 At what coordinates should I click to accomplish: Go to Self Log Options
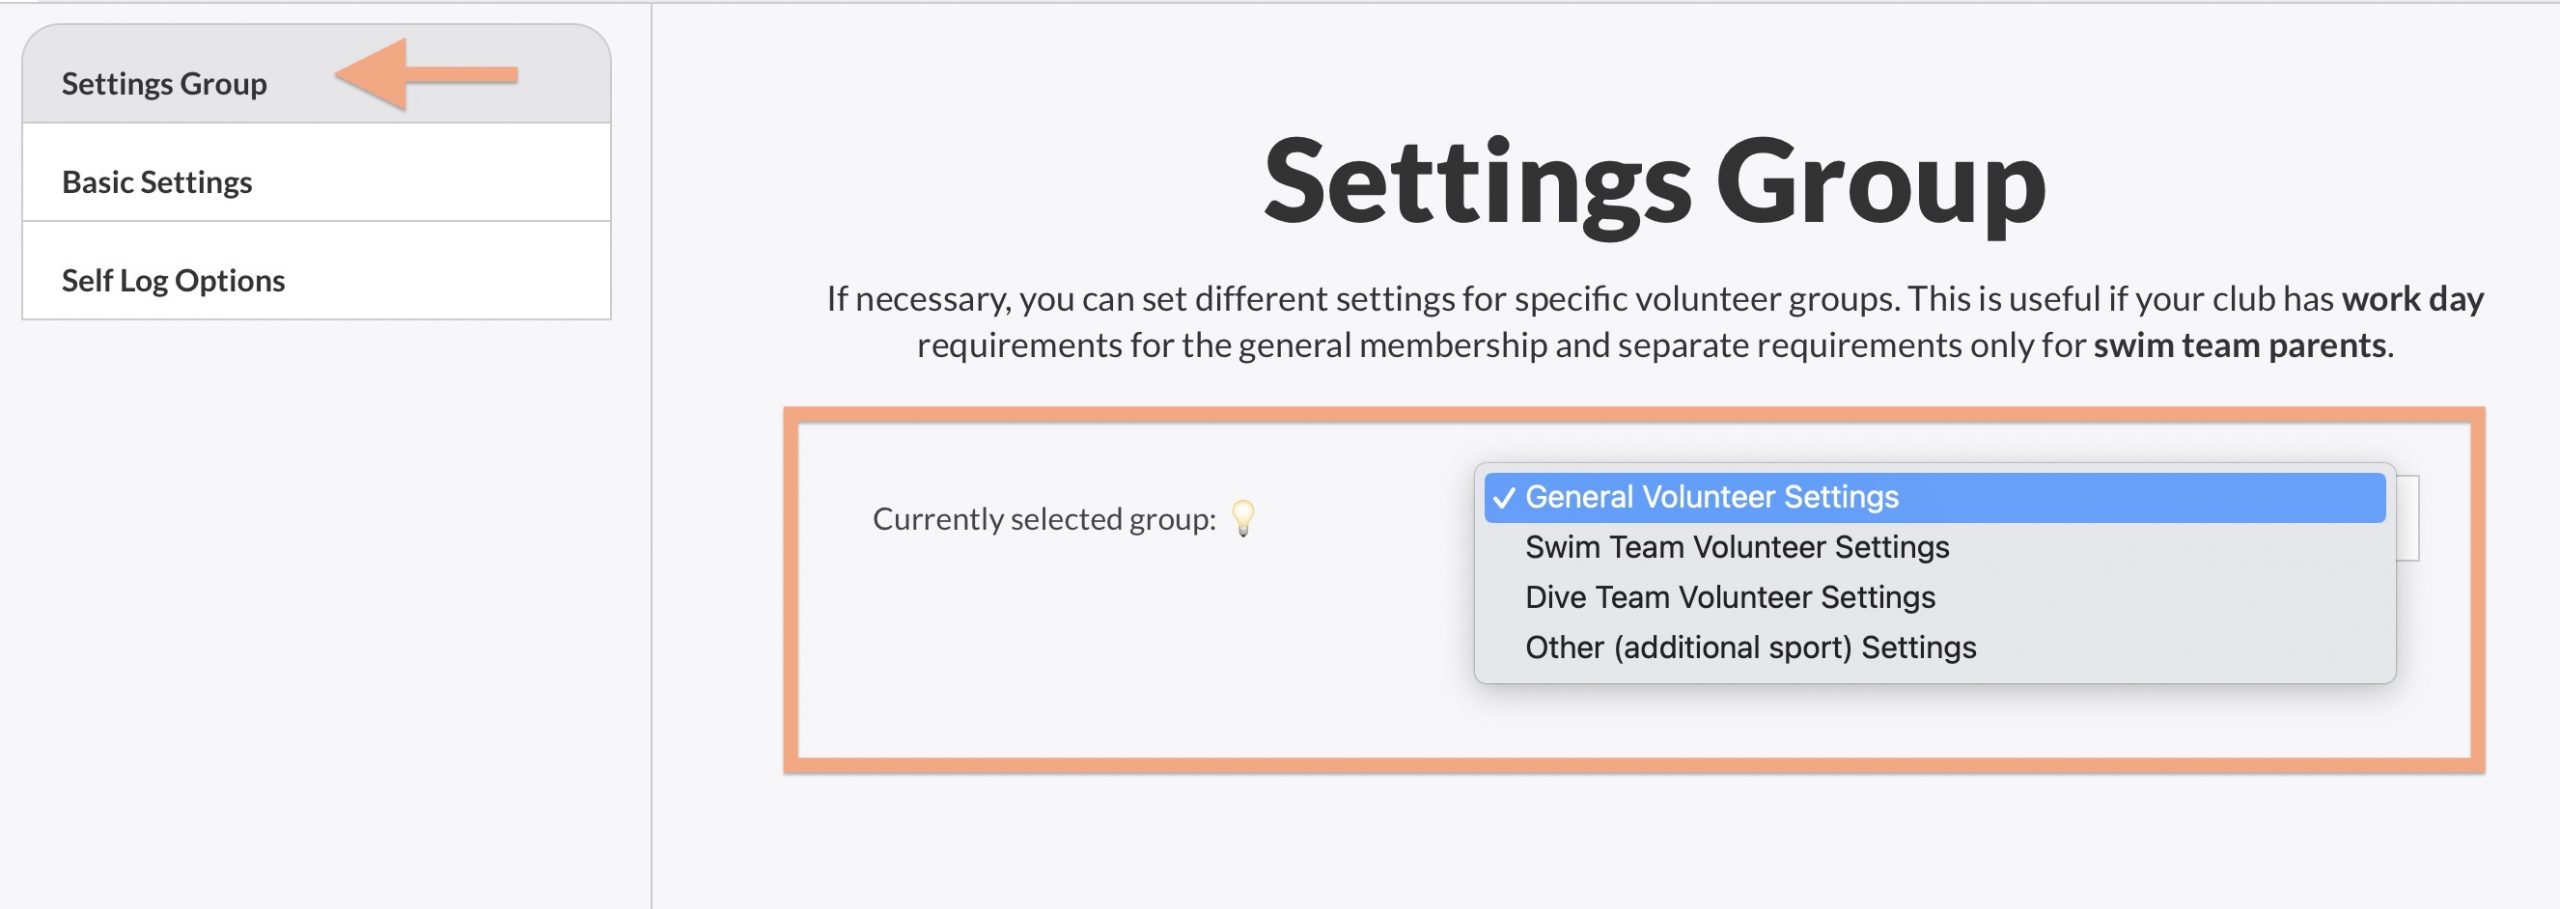point(173,281)
